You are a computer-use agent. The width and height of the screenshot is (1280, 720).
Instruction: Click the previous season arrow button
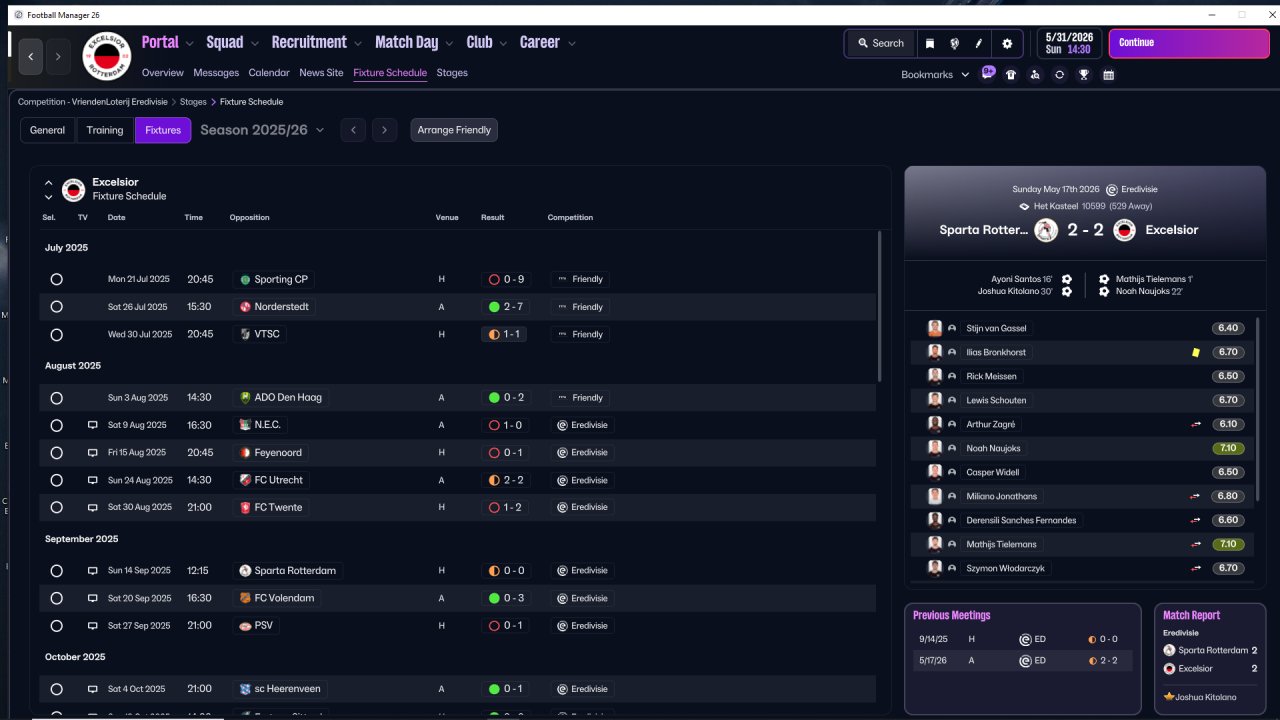pos(353,130)
